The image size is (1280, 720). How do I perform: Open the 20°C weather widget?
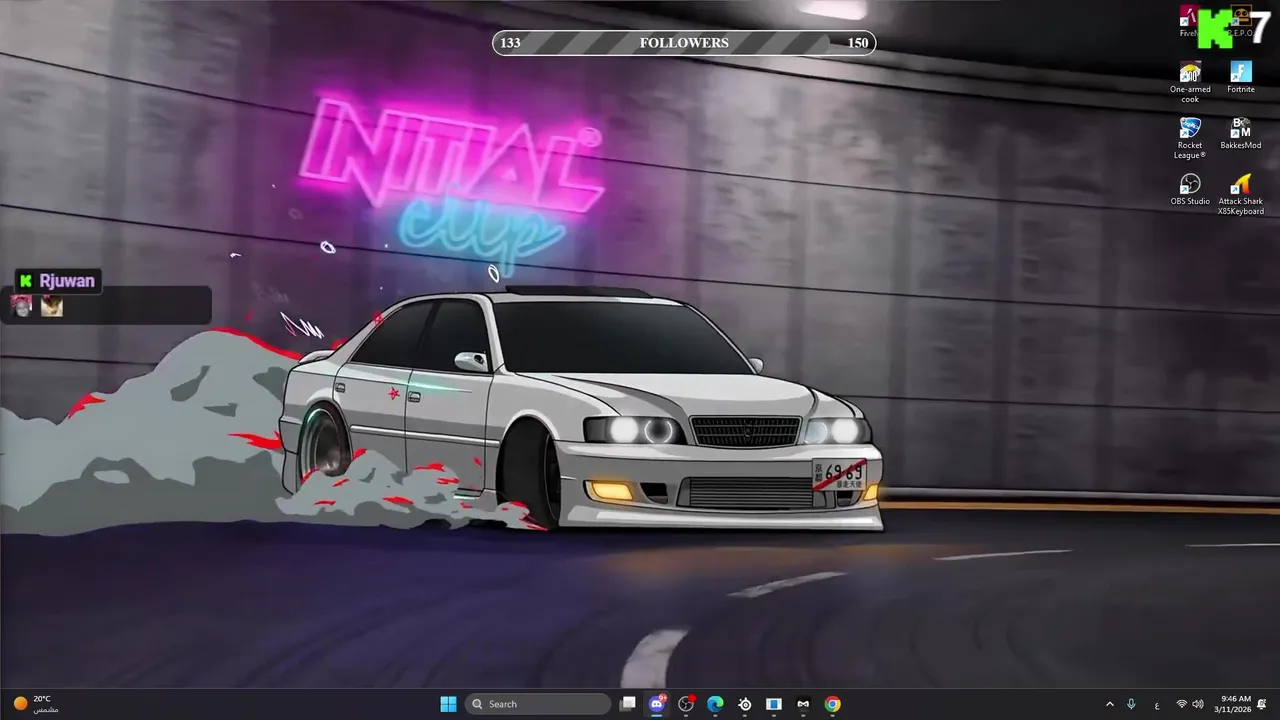click(x=35, y=704)
